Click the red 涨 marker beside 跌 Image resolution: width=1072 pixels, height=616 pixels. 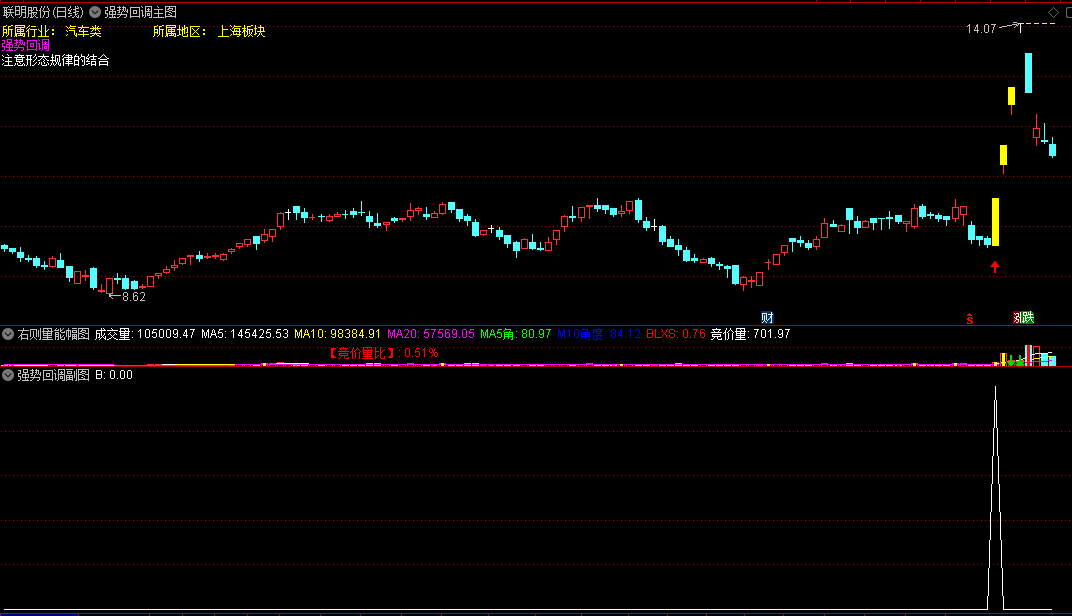[x=1017, y=318]
